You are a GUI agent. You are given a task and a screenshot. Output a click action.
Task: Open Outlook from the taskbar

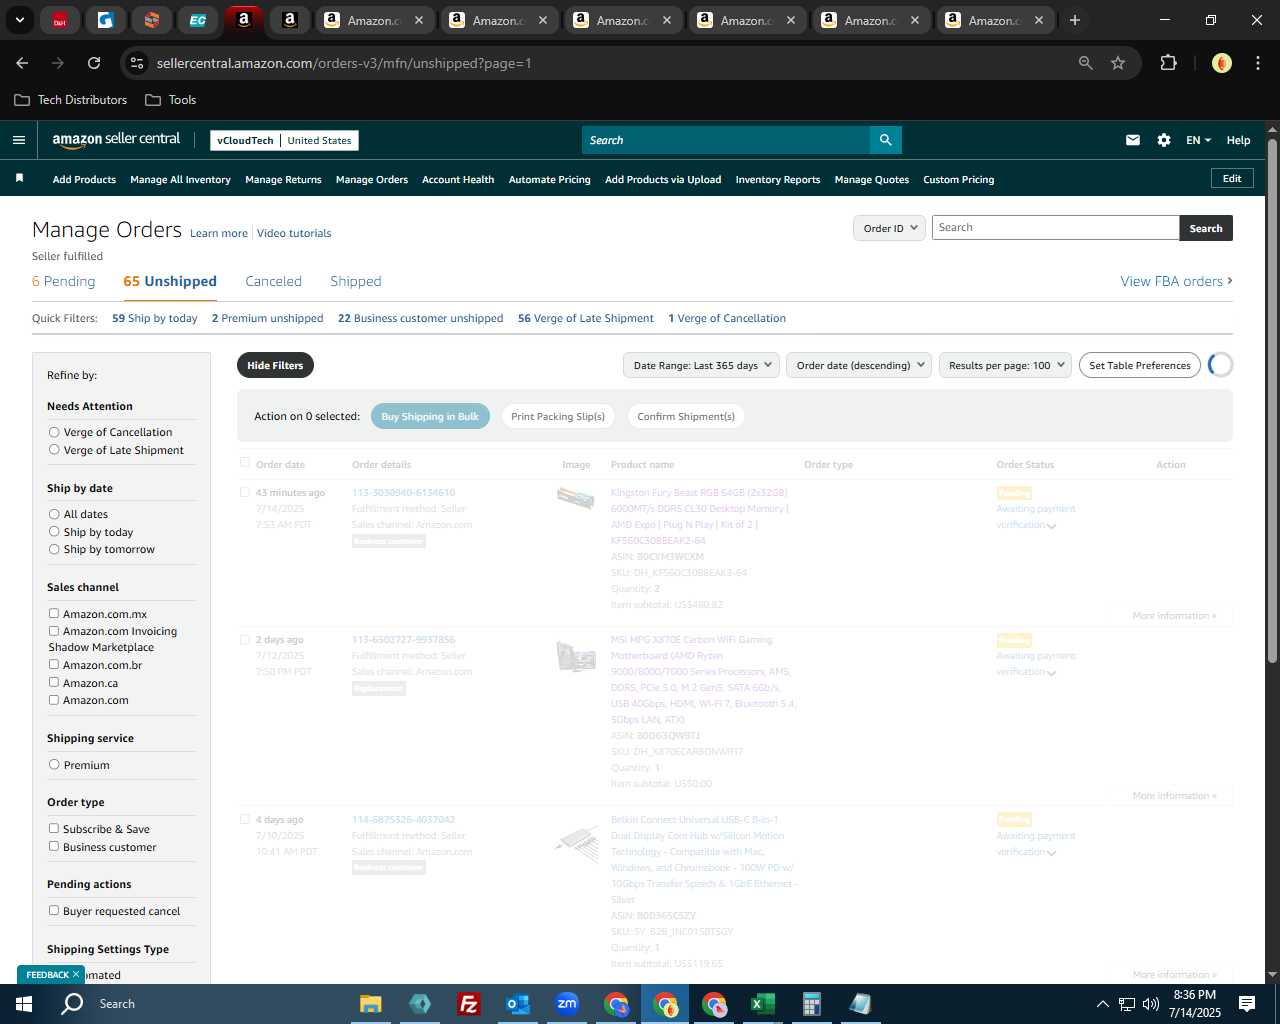coord(517,1004)
